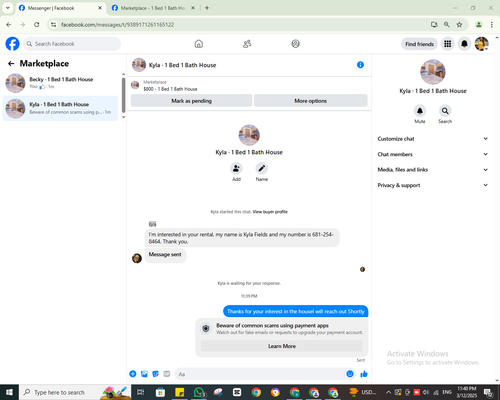Click Kyla's message about the rental
The width and height of the screenshot is (500, 400).
coord(242,238)
